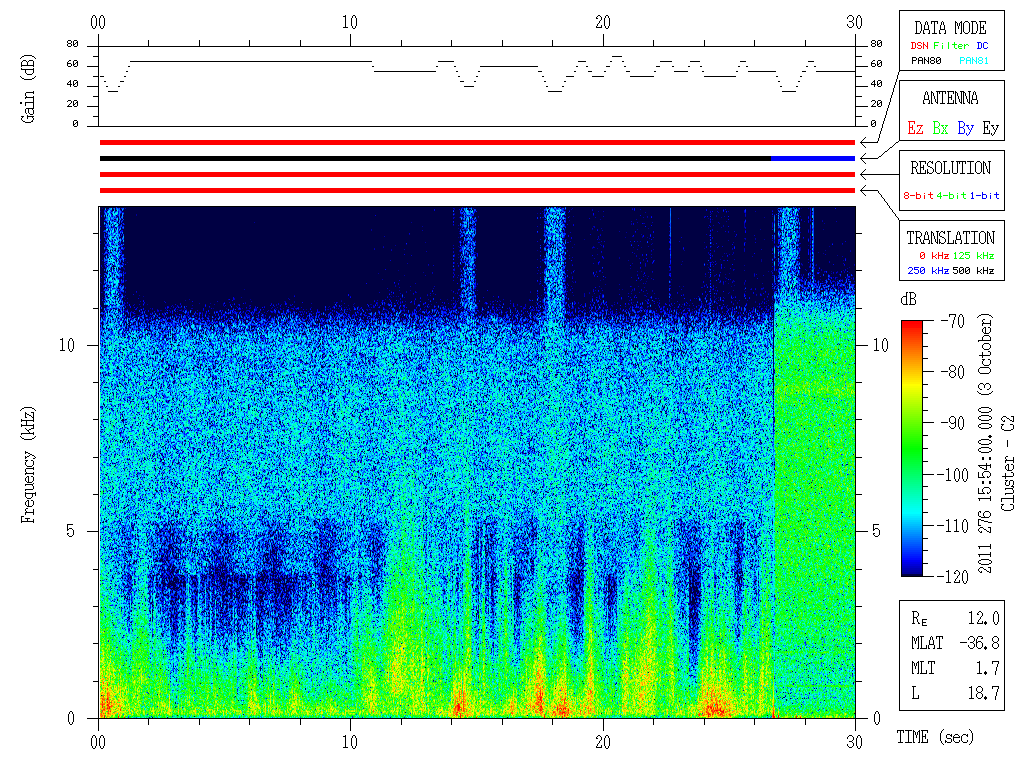Click the 20 tick on bottom time axis
1024x768 pixels.
pos(603,742)
